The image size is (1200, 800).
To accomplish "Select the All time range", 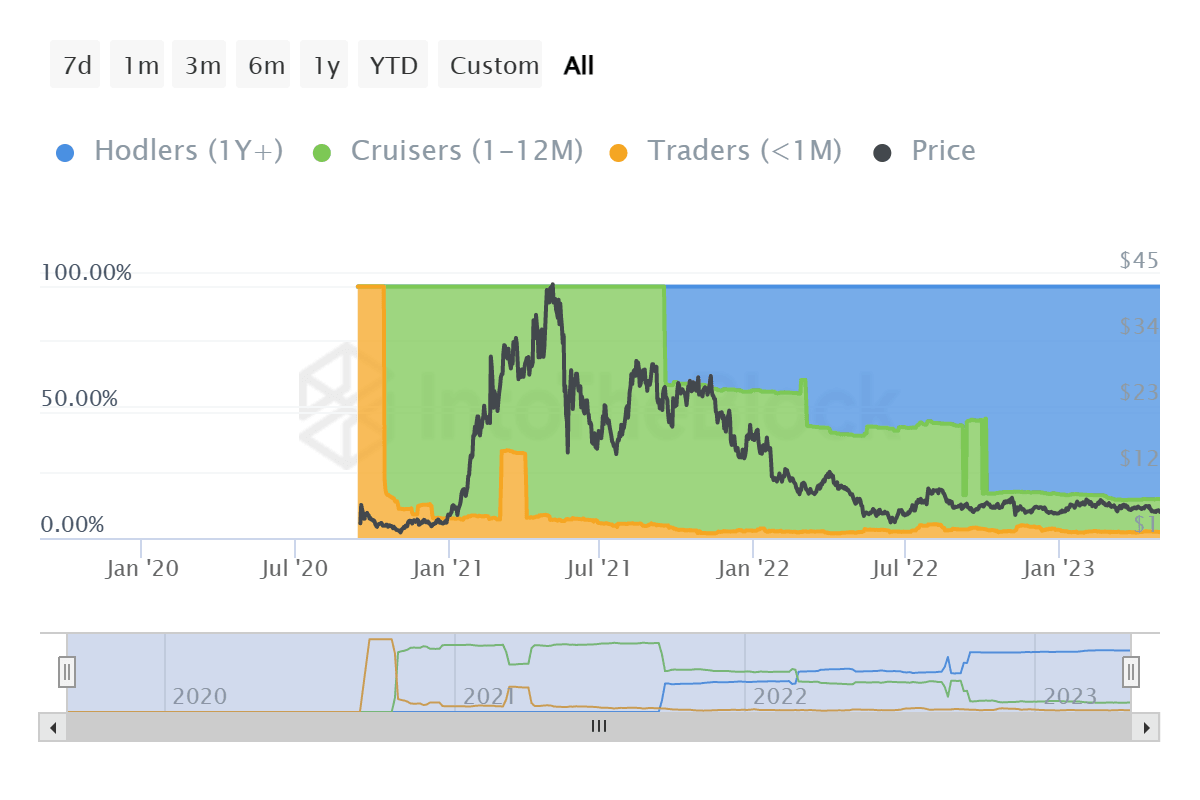I will (x=578, y=66).
